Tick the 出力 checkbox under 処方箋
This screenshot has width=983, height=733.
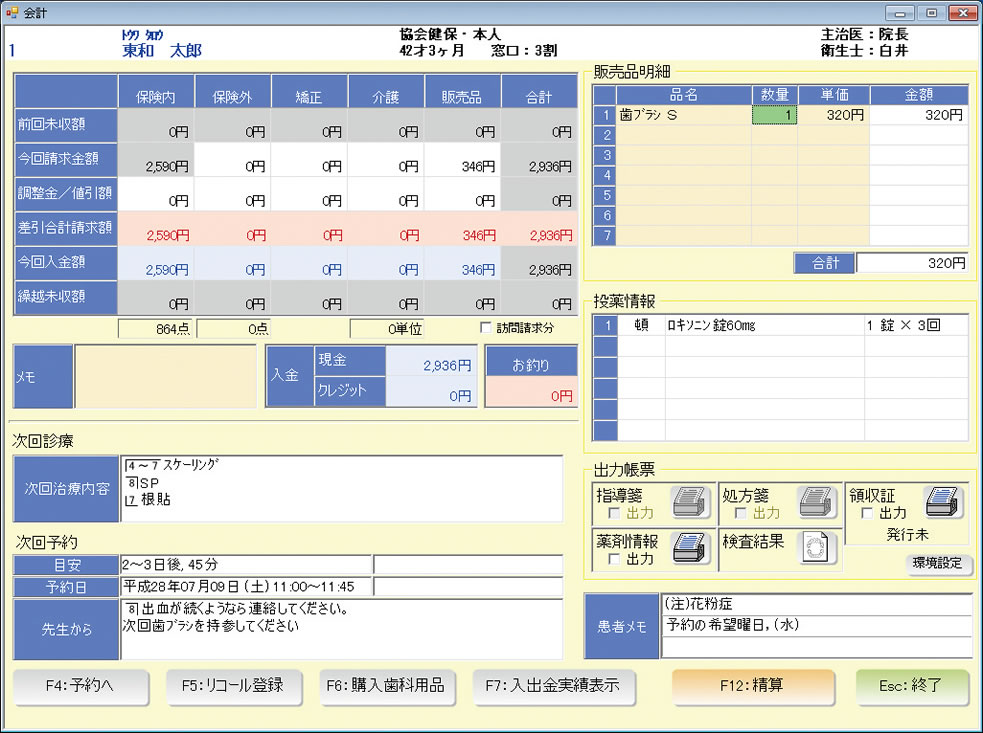tap(741, 513)
